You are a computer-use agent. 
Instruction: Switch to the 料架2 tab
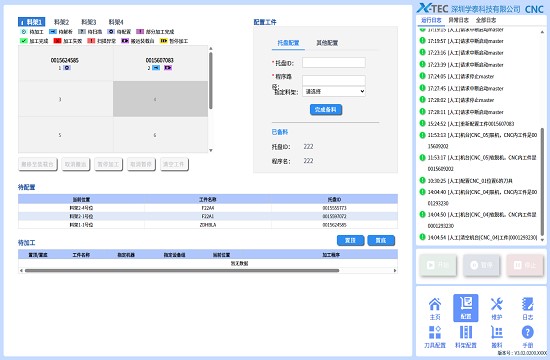(62, 22)
